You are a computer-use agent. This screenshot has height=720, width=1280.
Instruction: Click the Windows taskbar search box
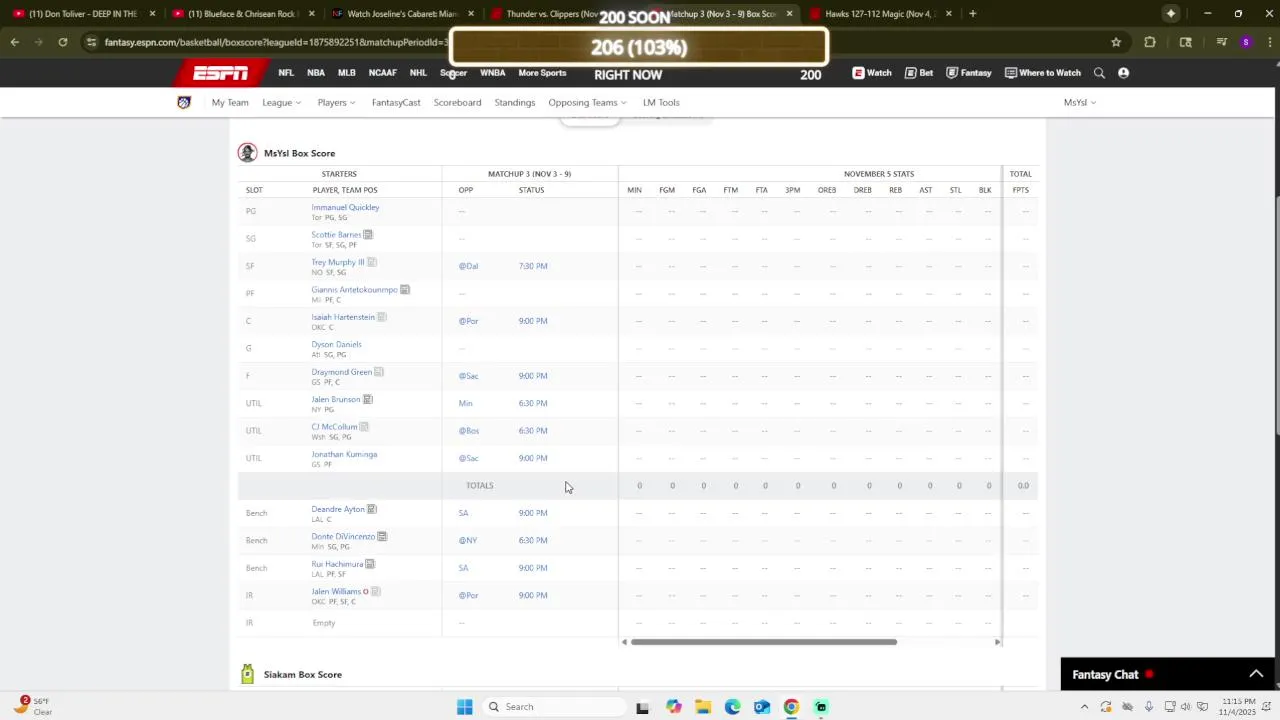[554, 707]
